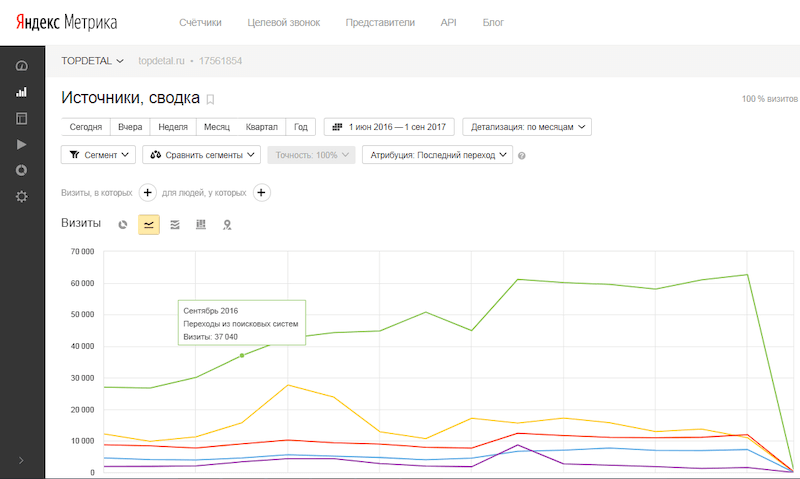This screenshot has width=800, height=479.
Task: Open the Детализация: по месяцам dropdown
Action: click(x=527, y=127)
